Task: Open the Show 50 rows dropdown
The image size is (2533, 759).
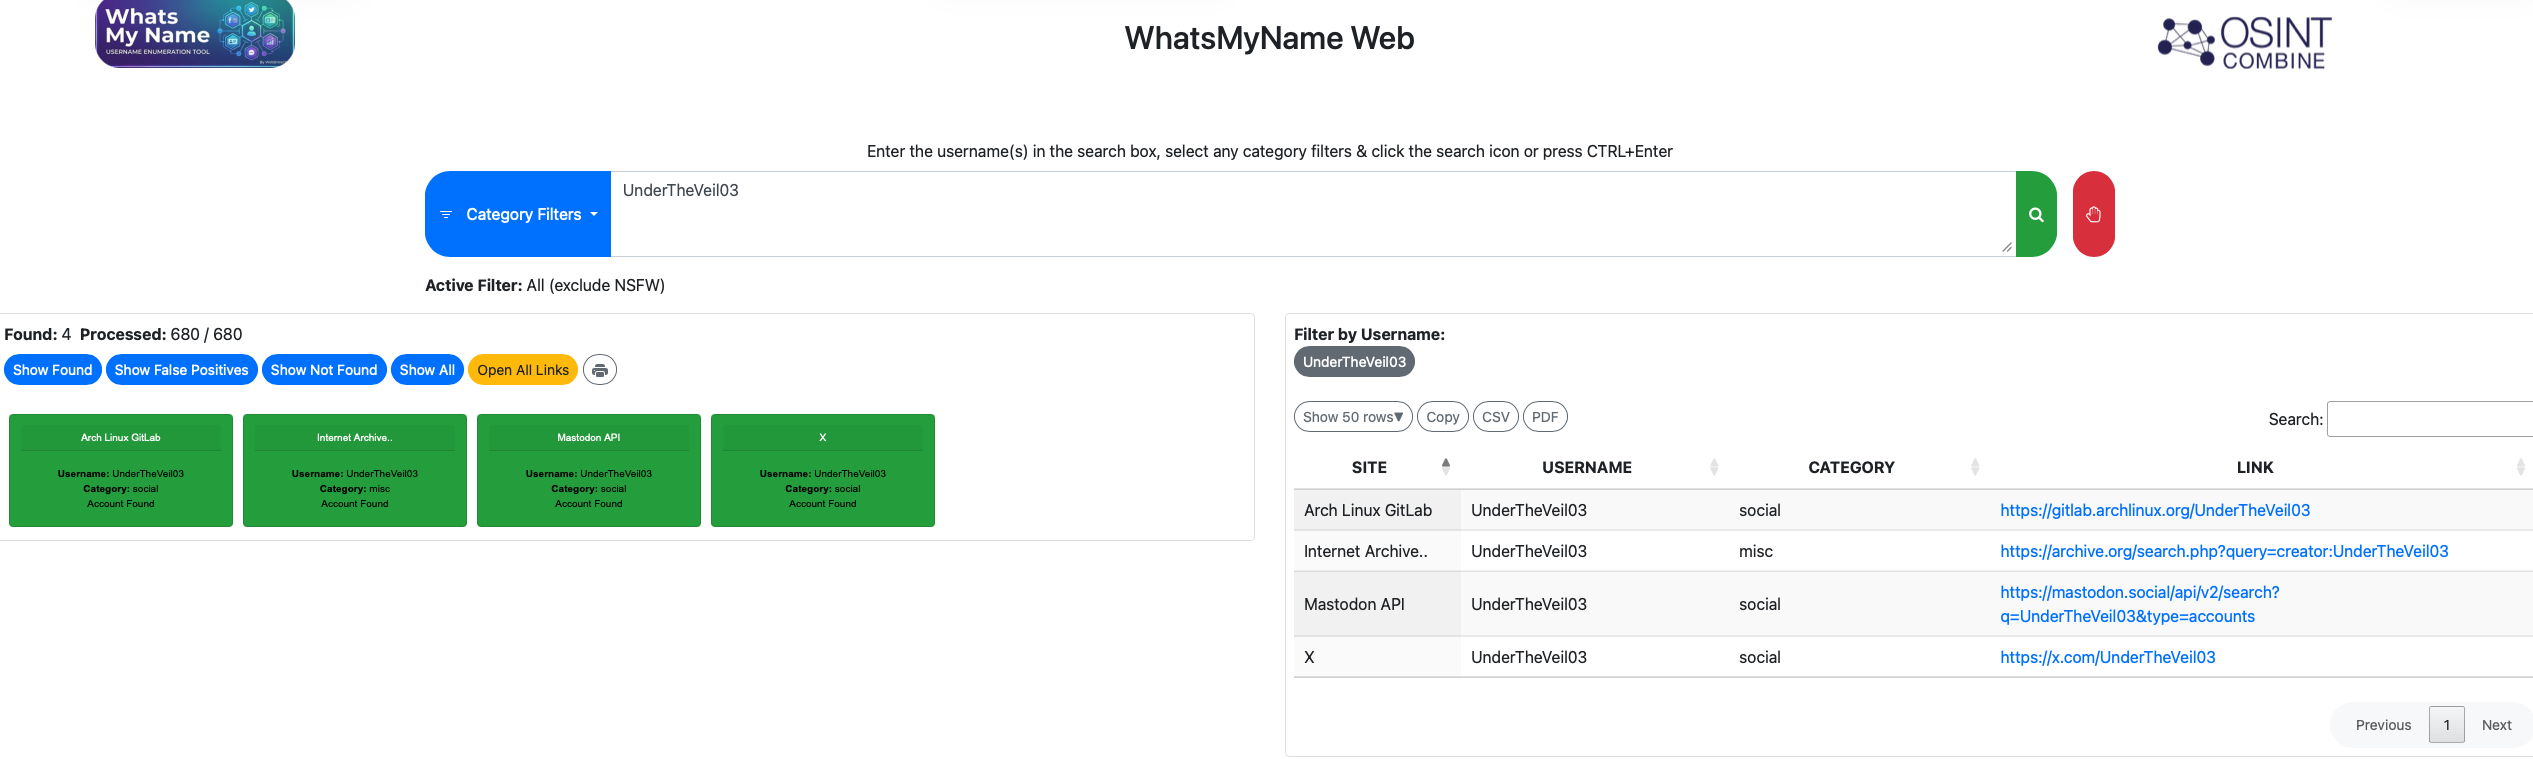Action: [x=1353, y=417]
